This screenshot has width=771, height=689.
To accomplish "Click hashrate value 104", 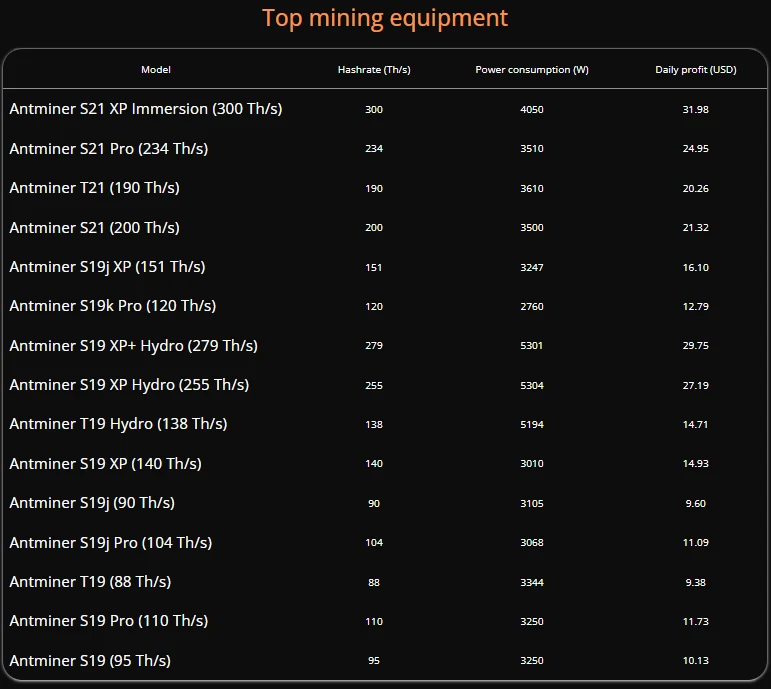I will click(374, 542).
